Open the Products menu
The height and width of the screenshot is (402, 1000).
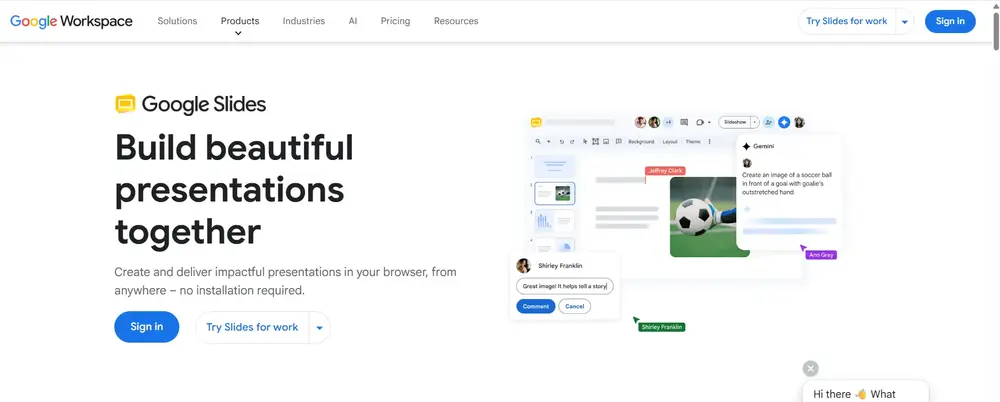[x=240, y=21]
